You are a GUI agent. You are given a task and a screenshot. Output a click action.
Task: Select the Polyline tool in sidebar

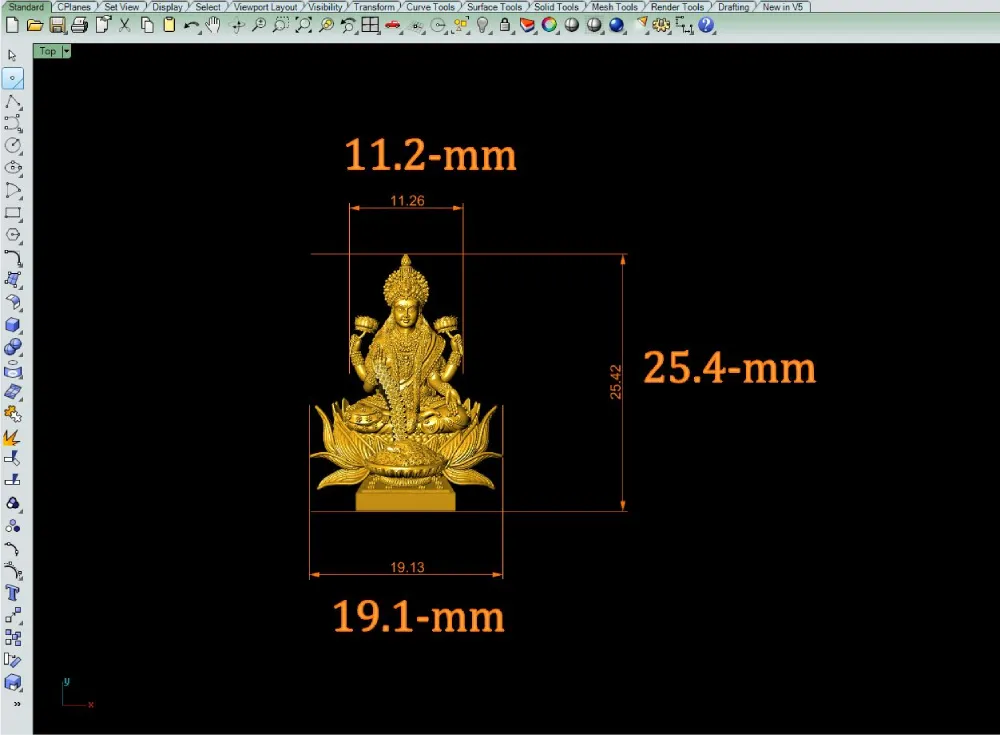13,101
